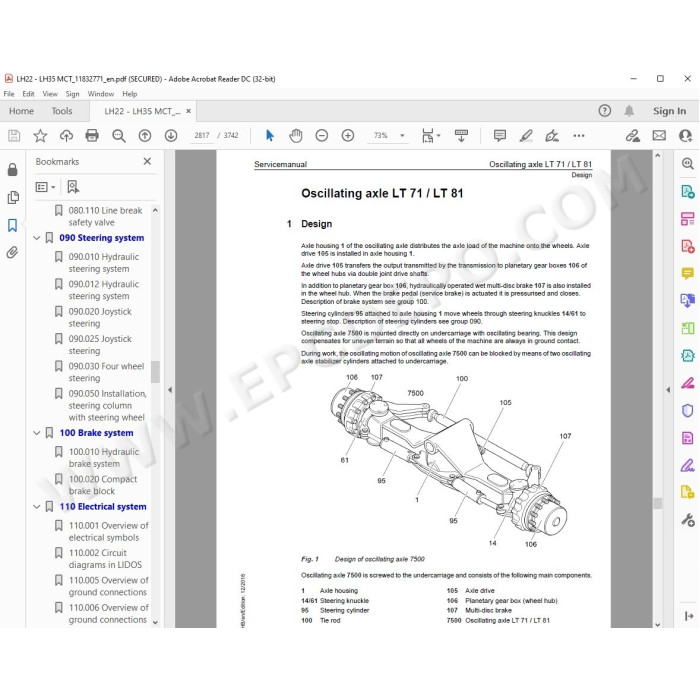Collapse 100 Brake system bookmark

[x=37, y=433]
